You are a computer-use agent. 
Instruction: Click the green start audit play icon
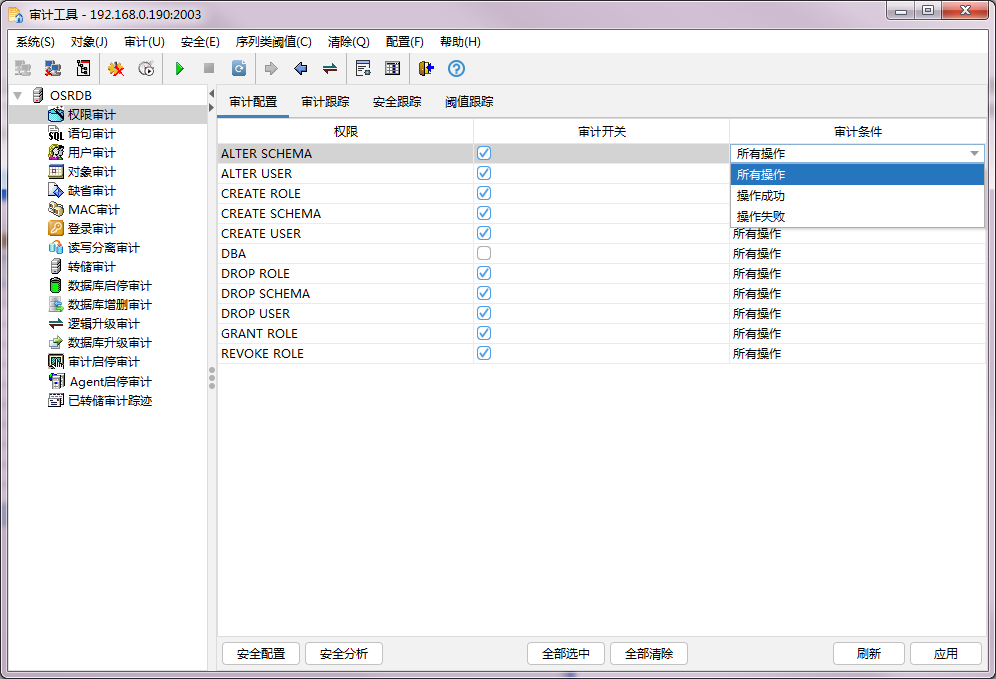pos(180,69)
